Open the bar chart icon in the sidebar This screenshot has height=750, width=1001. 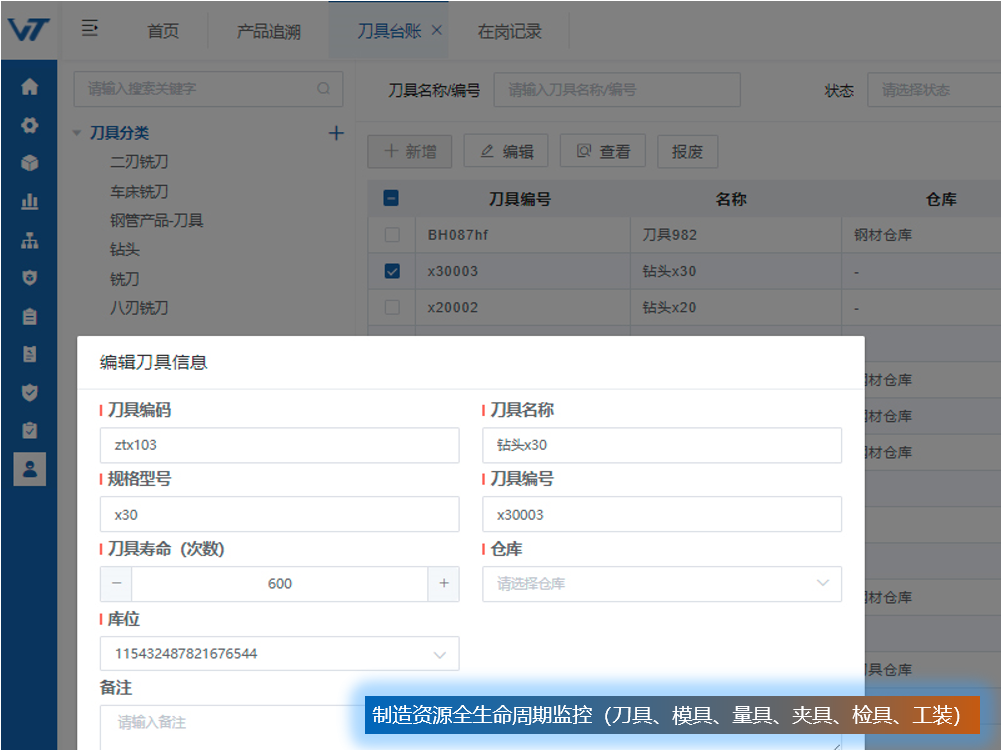click(29, 201)
